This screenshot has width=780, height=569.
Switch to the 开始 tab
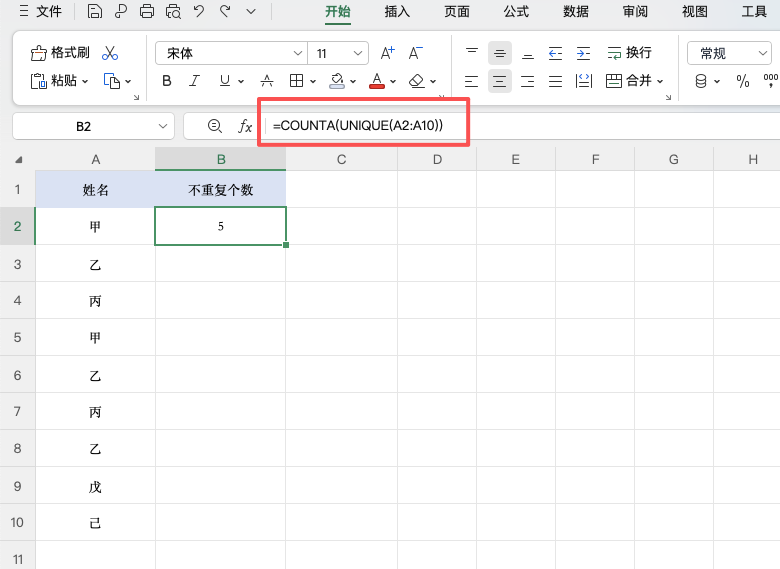[338, 11]
